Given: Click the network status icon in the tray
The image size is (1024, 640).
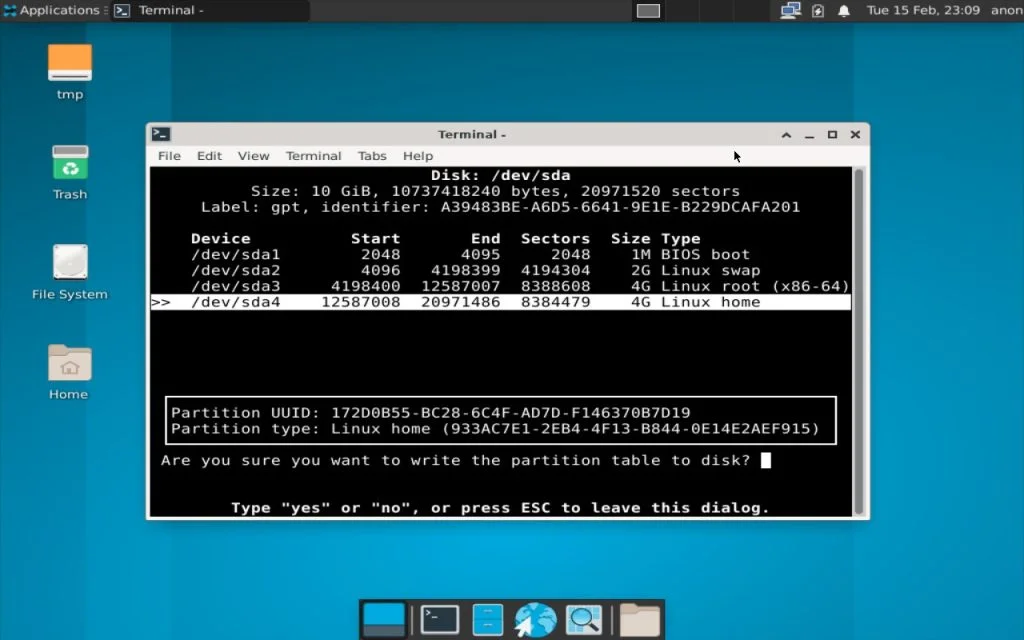Looking at the screenshot, I should pos(789,10).
